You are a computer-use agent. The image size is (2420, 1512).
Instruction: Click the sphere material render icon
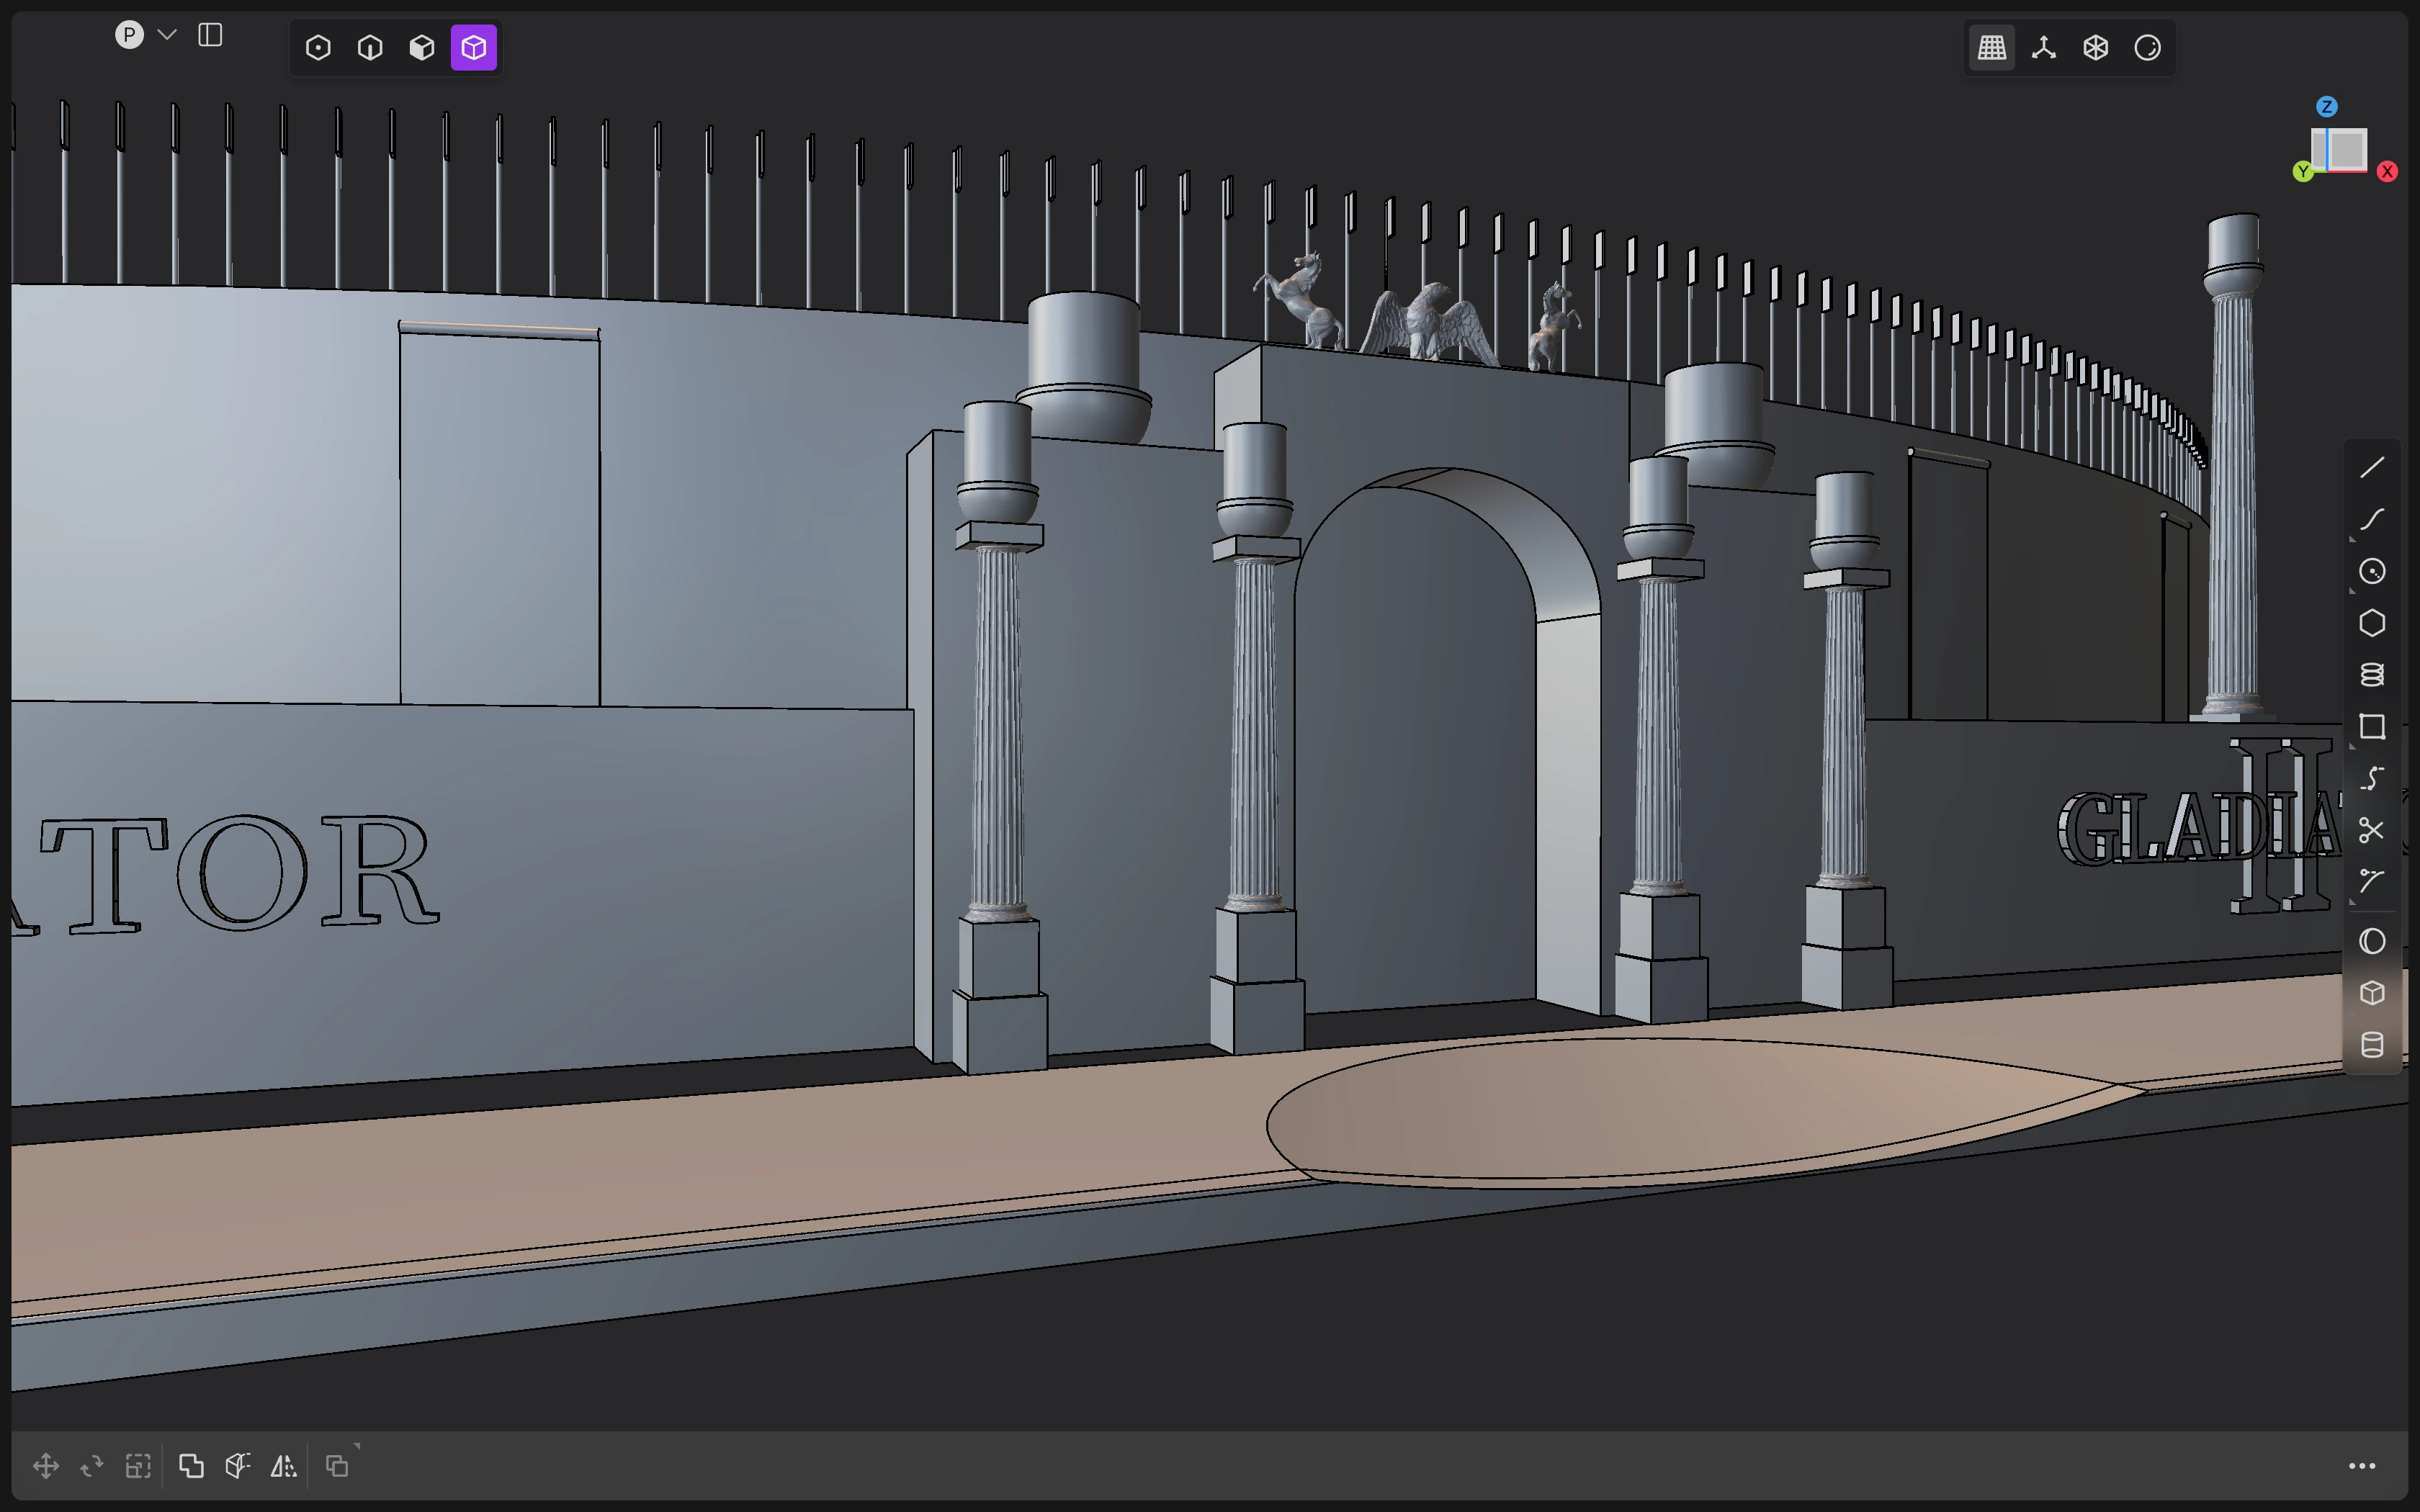pos(2148,48)
